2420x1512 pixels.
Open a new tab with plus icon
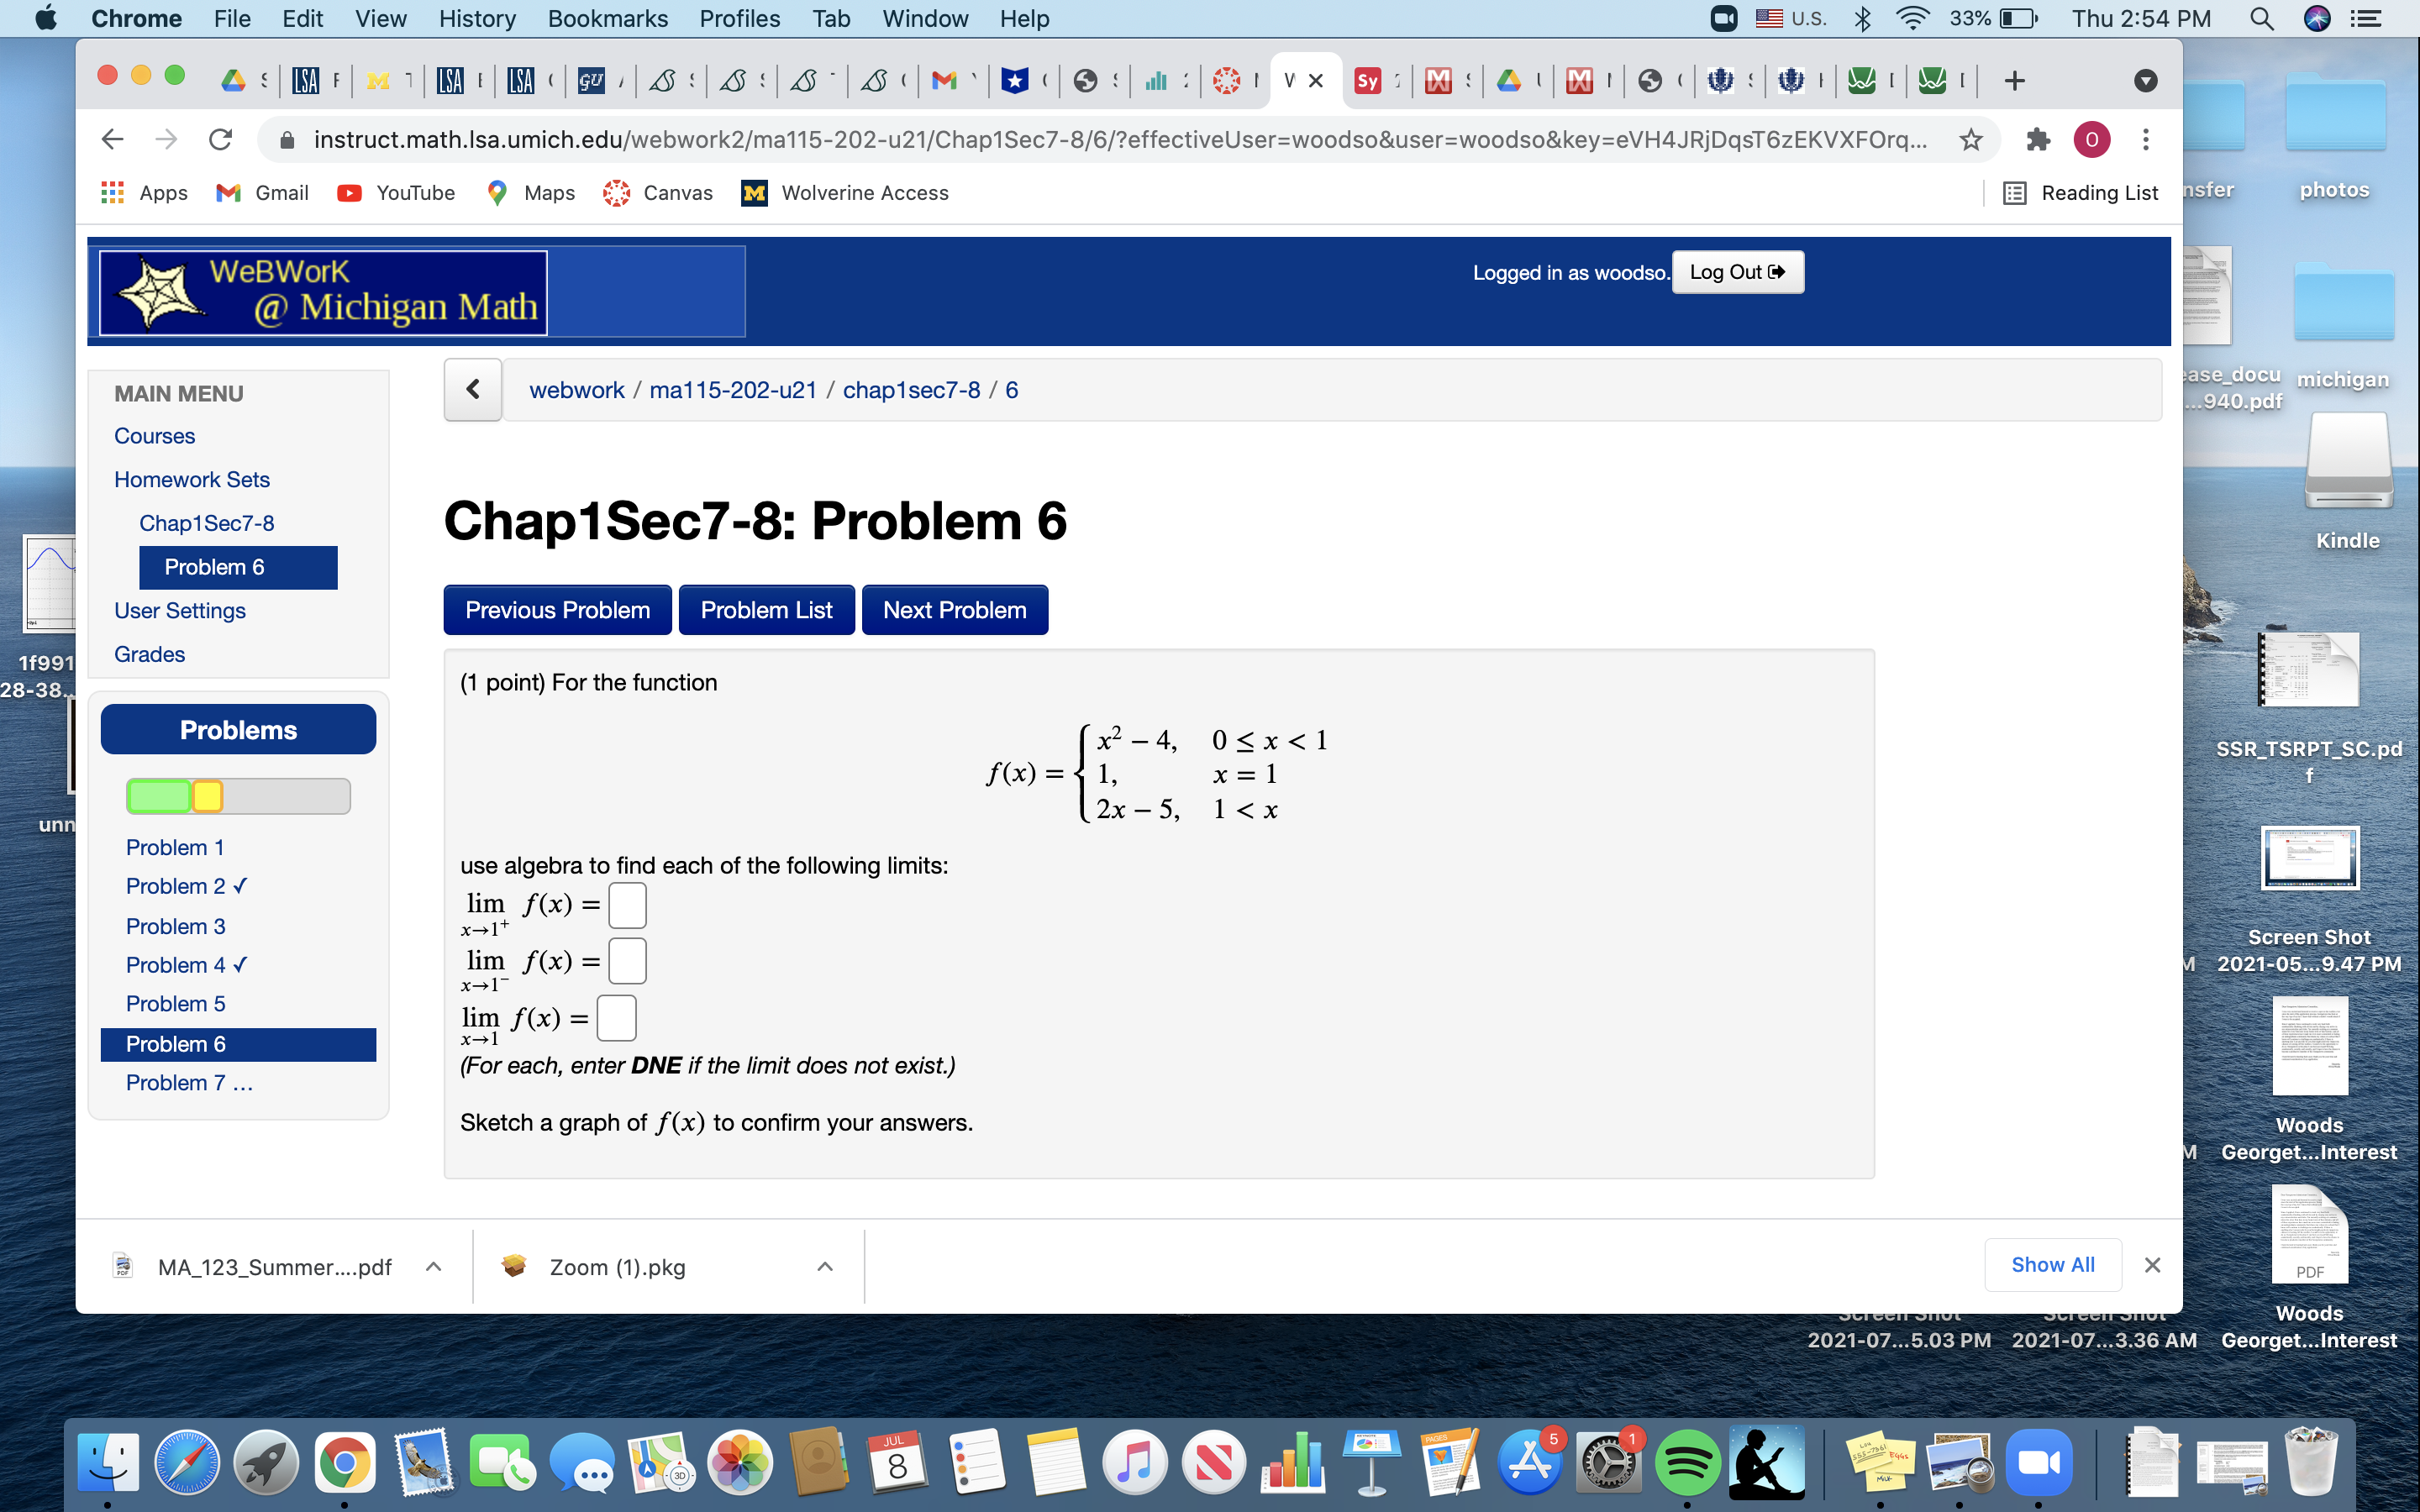point(2014,81)
